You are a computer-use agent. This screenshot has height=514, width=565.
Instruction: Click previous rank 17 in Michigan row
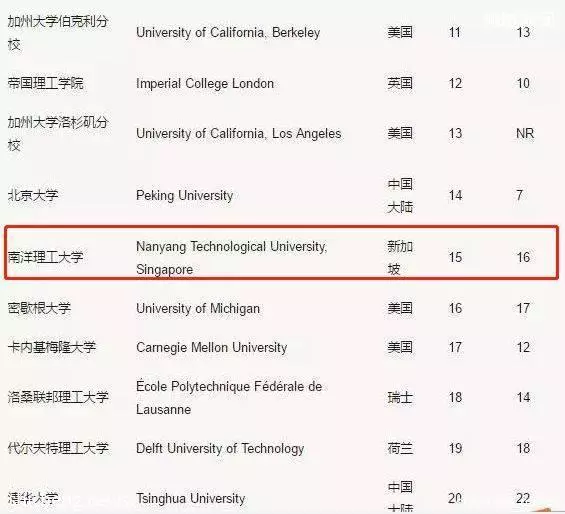point(523,309)
